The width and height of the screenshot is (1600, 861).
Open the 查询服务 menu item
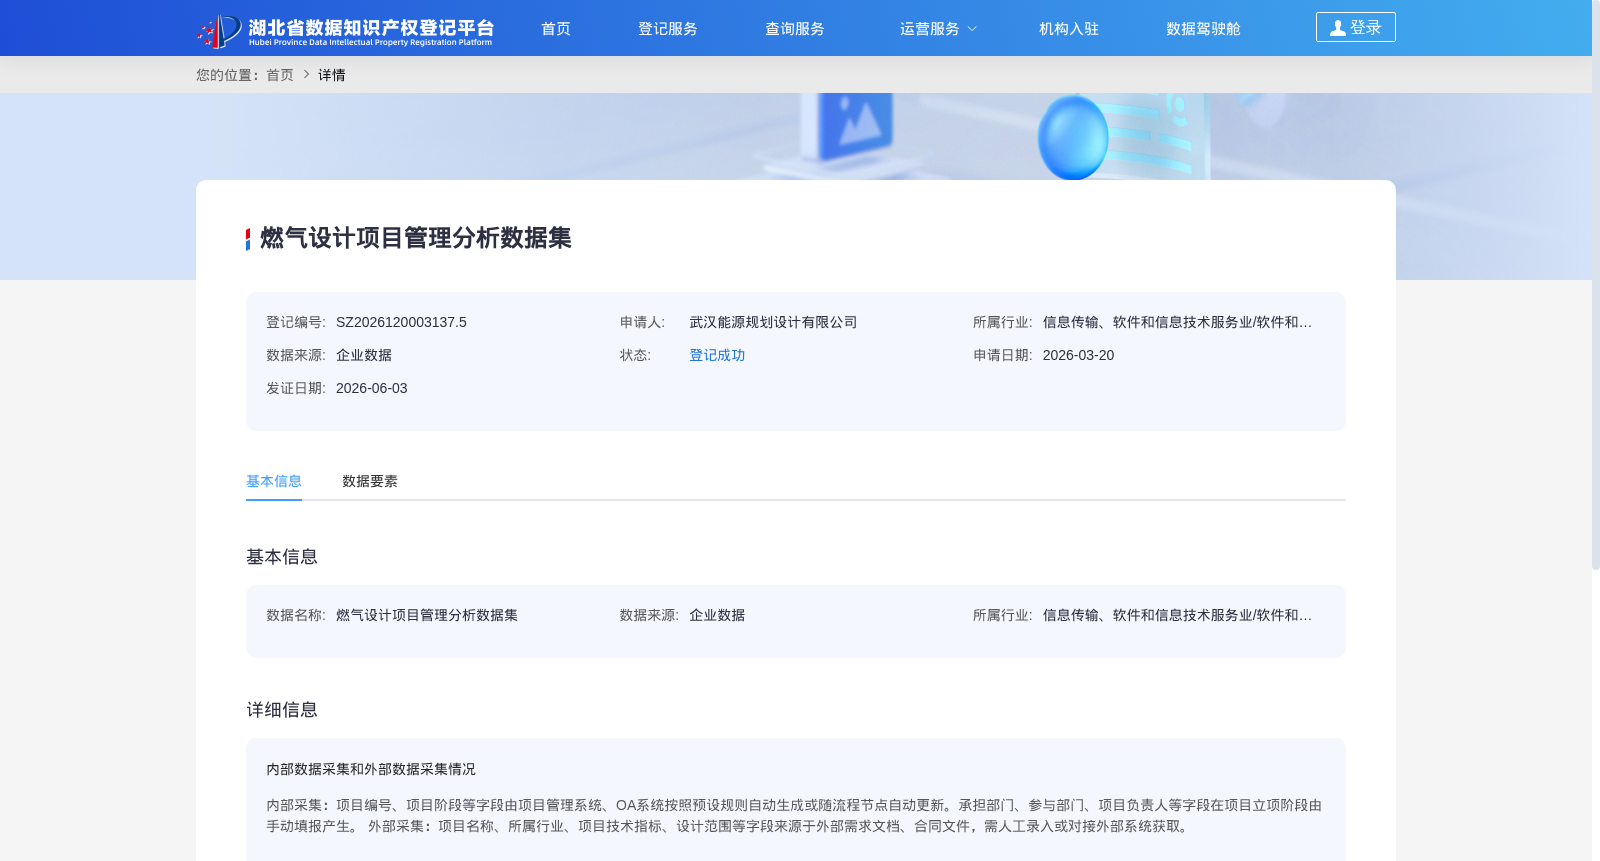point(795,29)
